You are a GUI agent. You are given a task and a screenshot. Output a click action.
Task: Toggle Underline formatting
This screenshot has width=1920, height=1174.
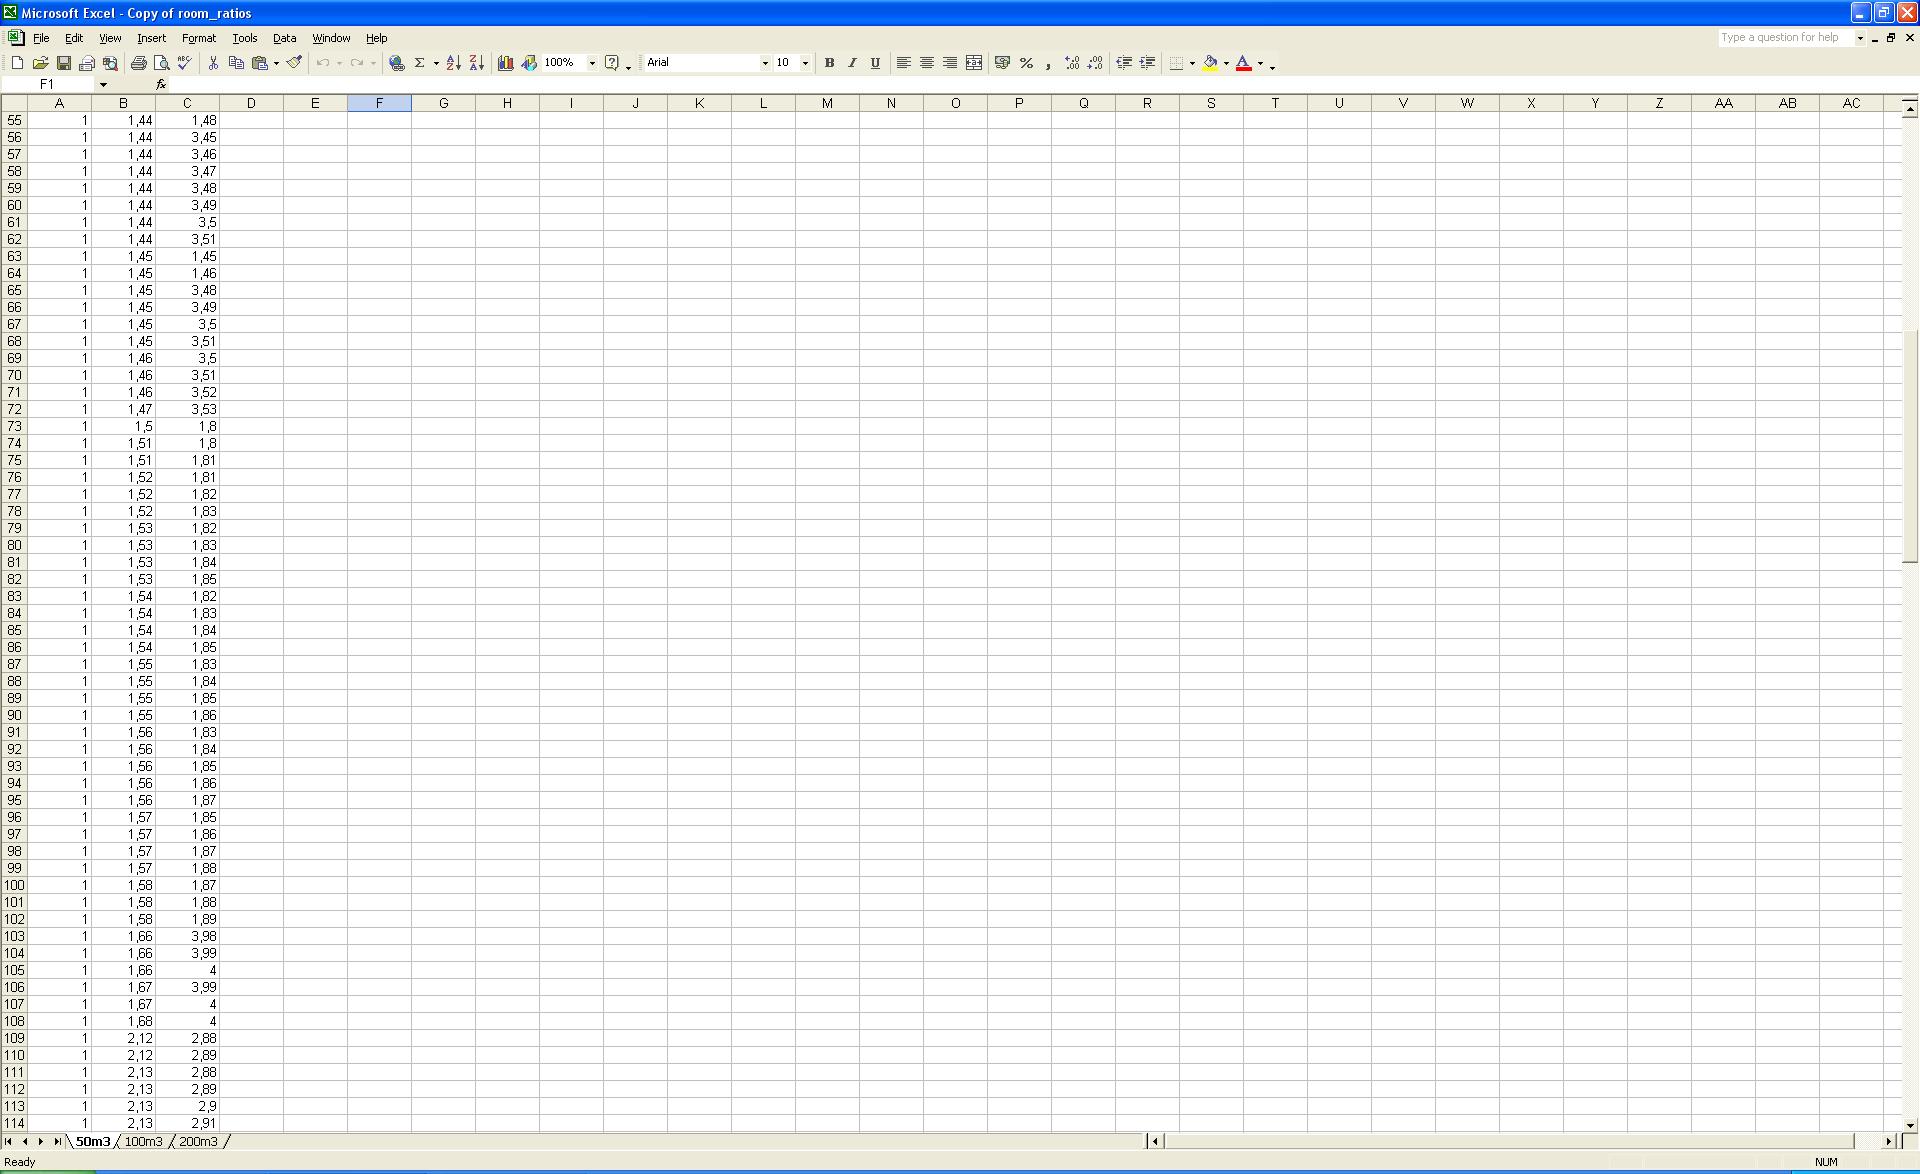pos(875,63)
